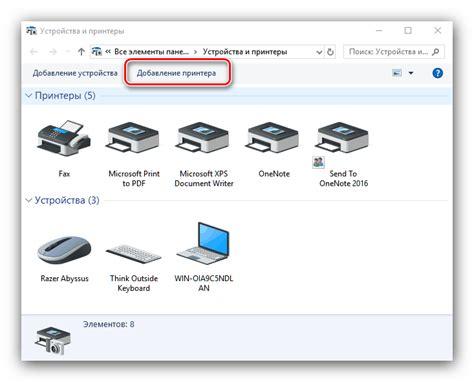Click the Think Outside Keyboard label
This screenshot has width=474, height=382.
pyautogui.click(x=134, y=283)
